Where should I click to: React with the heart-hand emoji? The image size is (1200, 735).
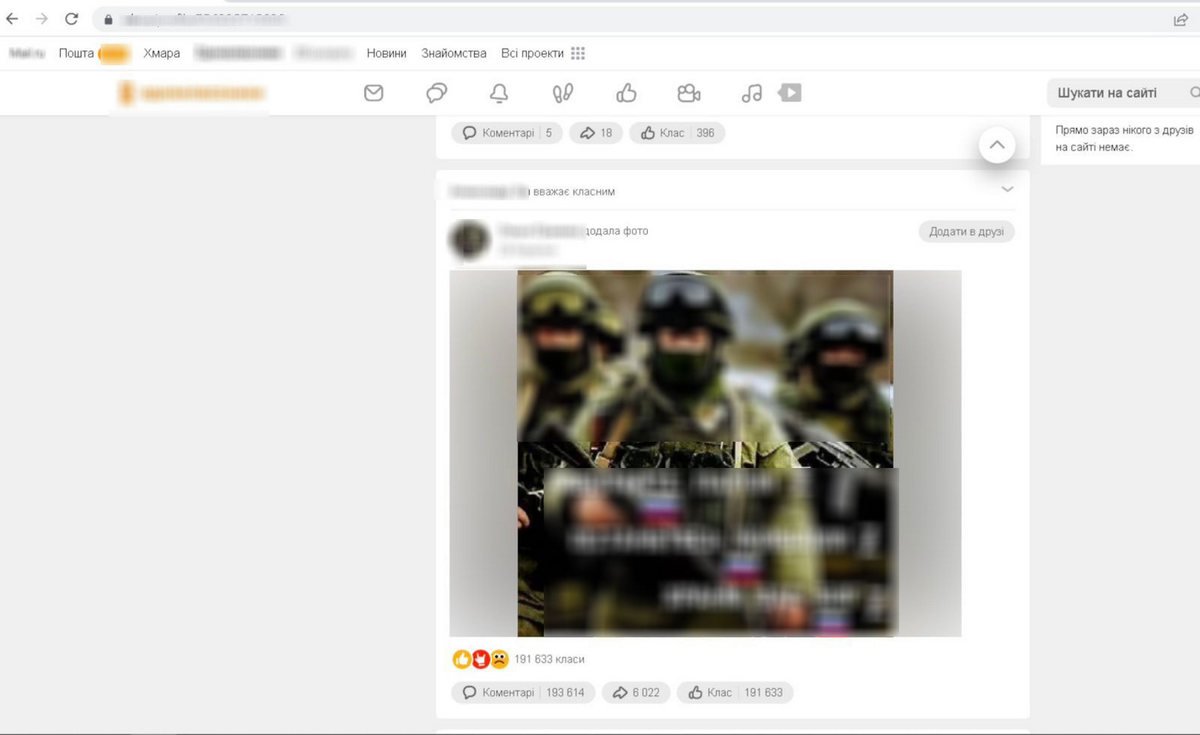[479, 658]
